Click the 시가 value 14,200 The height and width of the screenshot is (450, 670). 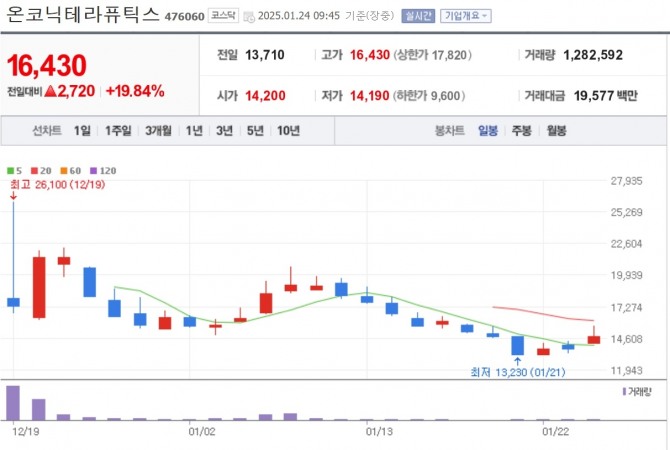(x=265, y=95)
